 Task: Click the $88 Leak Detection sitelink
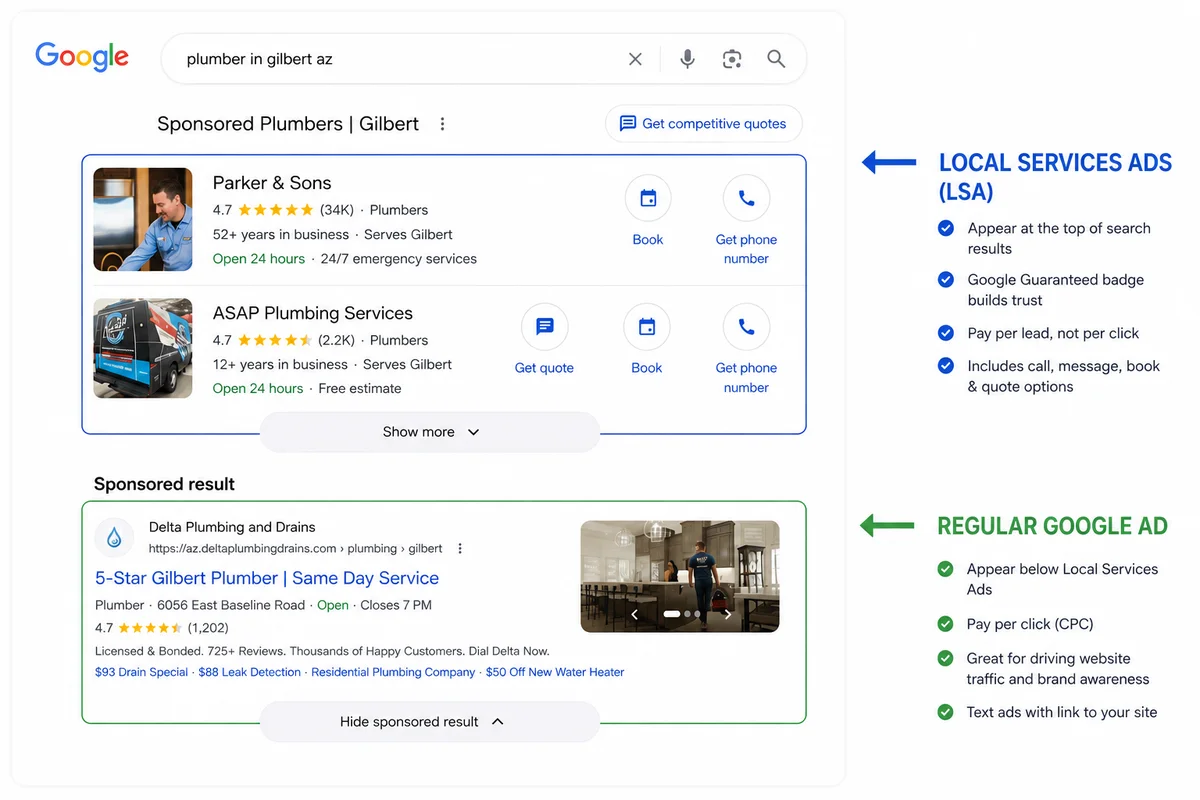point(250,672)
